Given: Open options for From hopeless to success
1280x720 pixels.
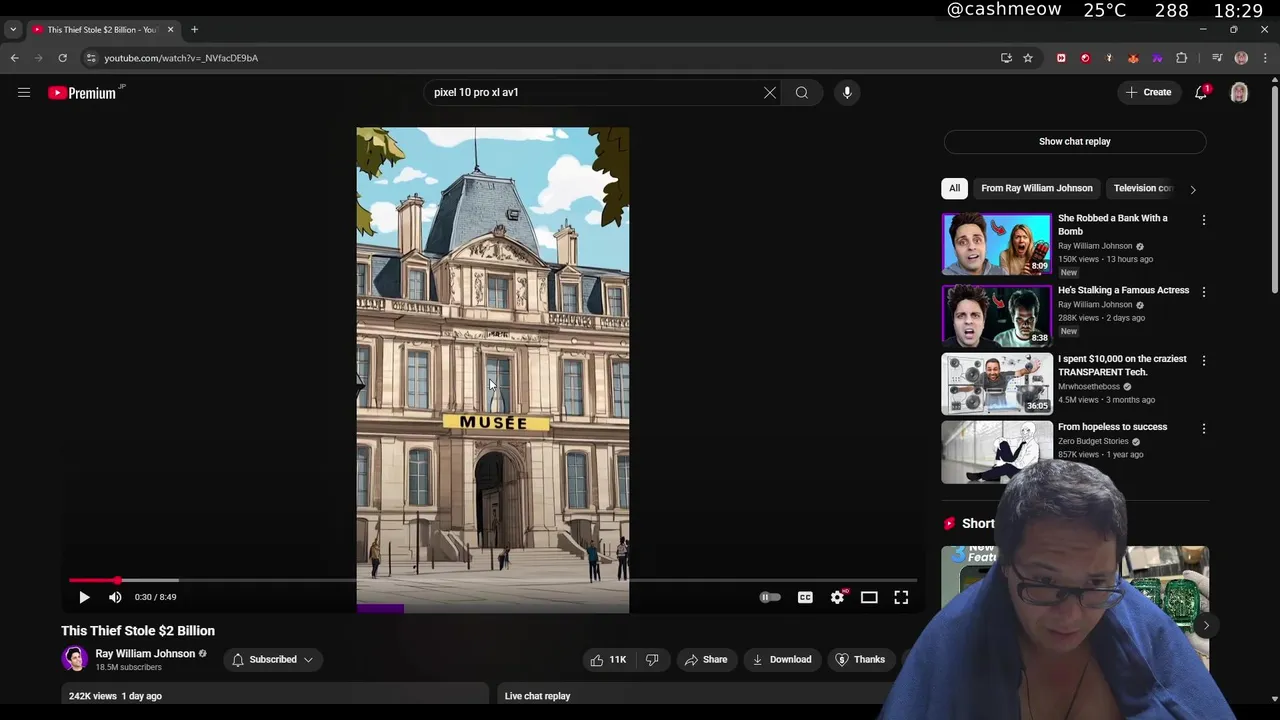Looking at the screenshot, I should pyautogui.click(x=1203, y=428).
